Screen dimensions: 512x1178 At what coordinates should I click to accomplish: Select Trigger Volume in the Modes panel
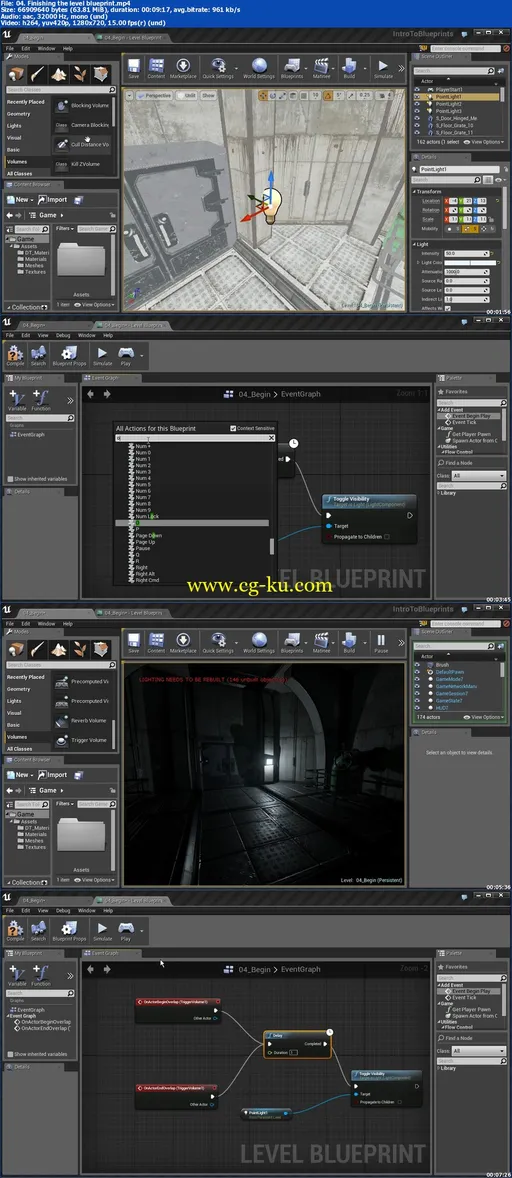click(83, 740)
